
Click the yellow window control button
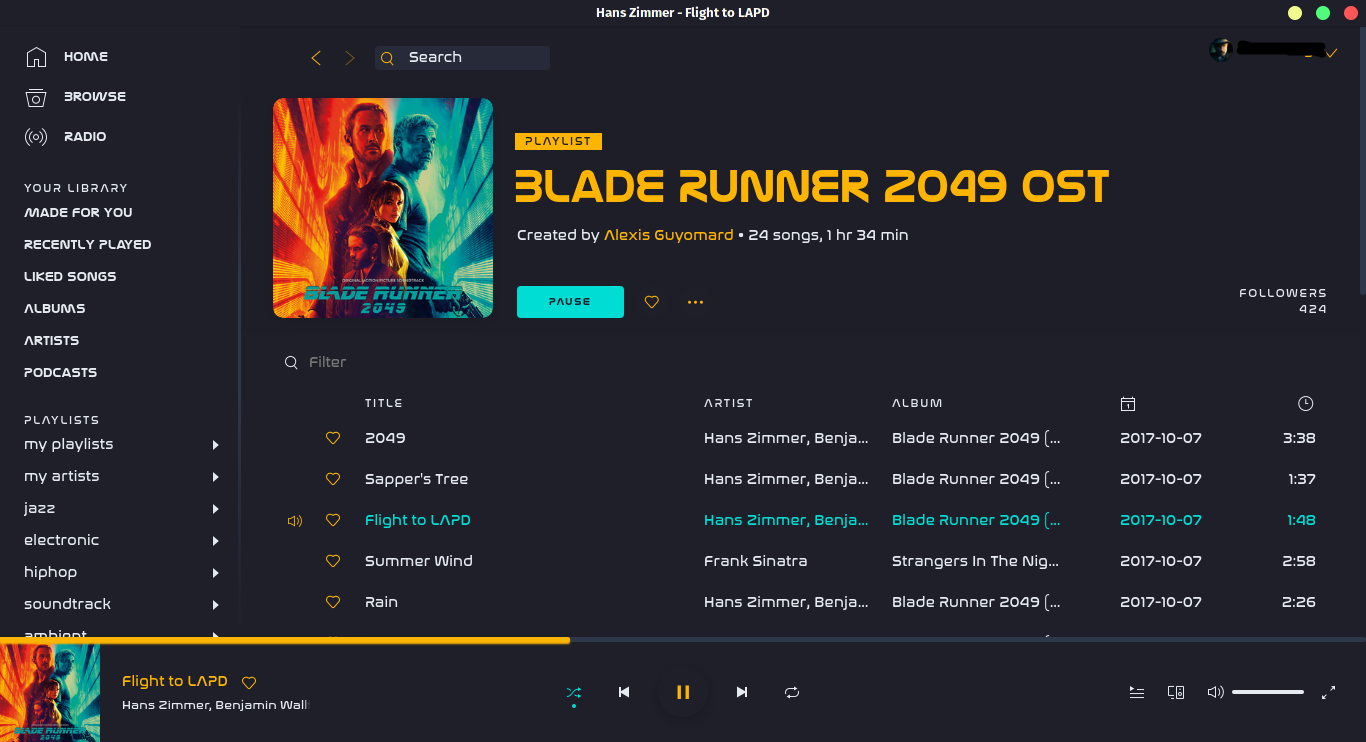click(x=1295, y=13)
